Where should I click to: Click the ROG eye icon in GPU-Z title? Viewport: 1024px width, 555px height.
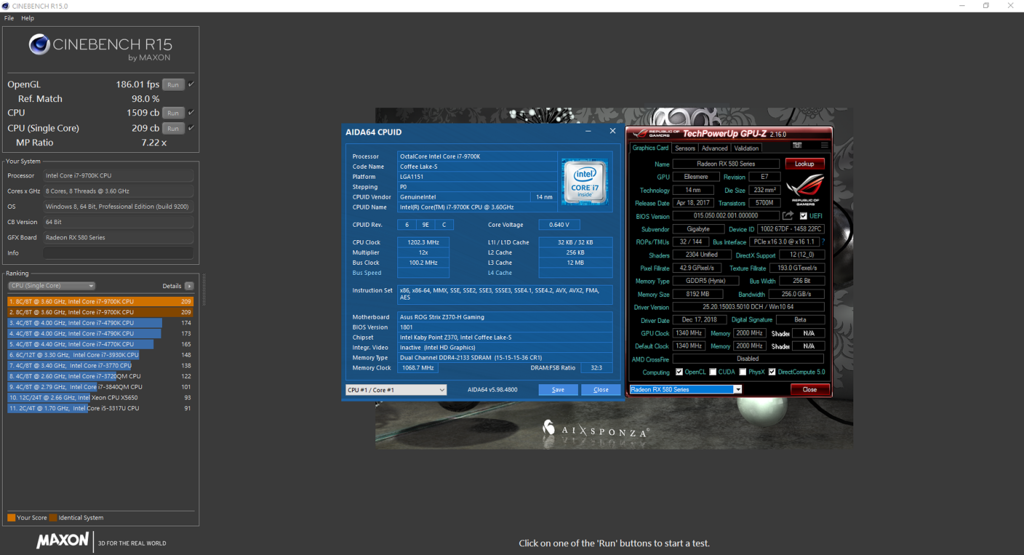pos(639,133)
